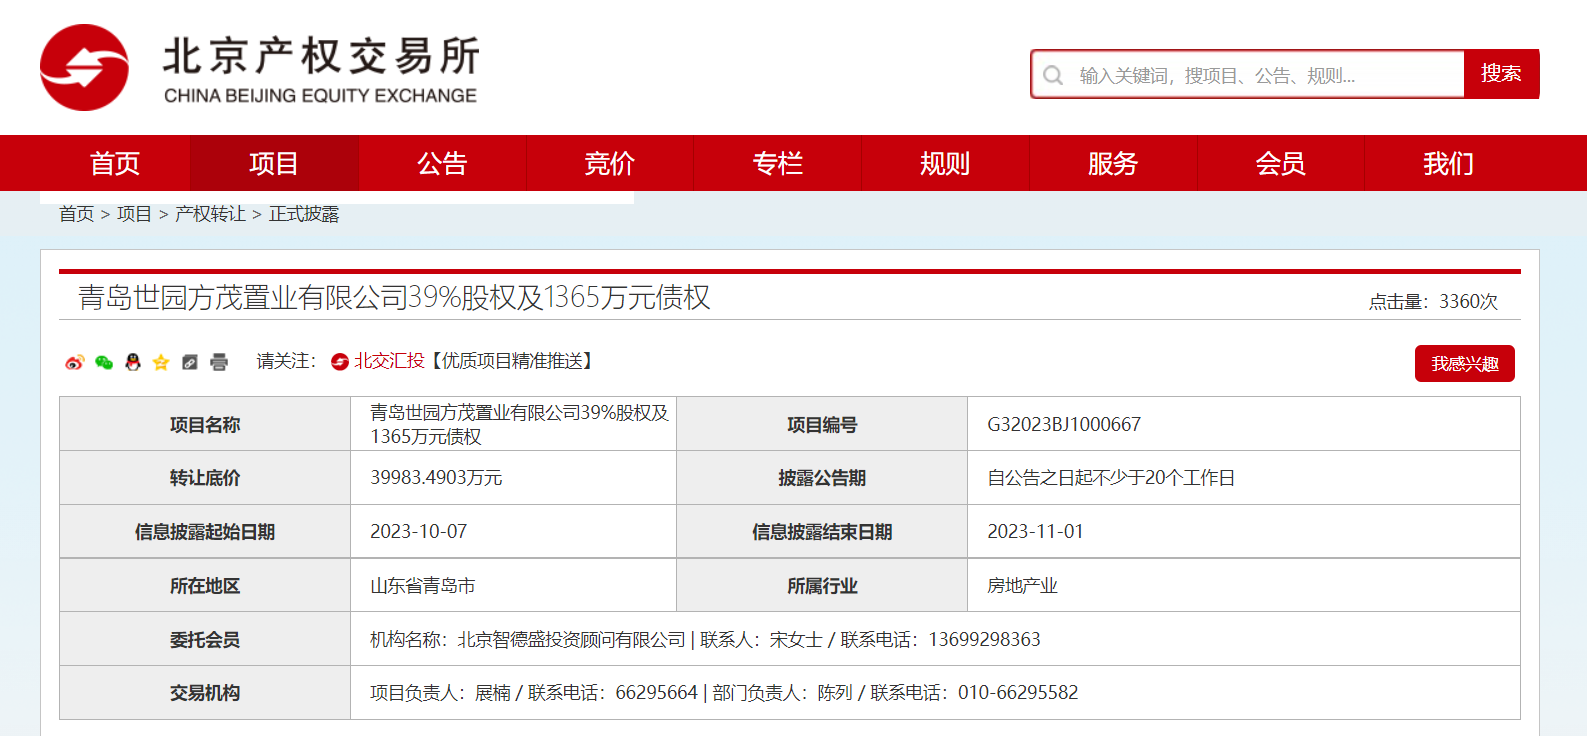Click the 产权转让 breadcrumb link
Image resolution: width=1587 pixels, height=736 pixels.
point(210,214)
